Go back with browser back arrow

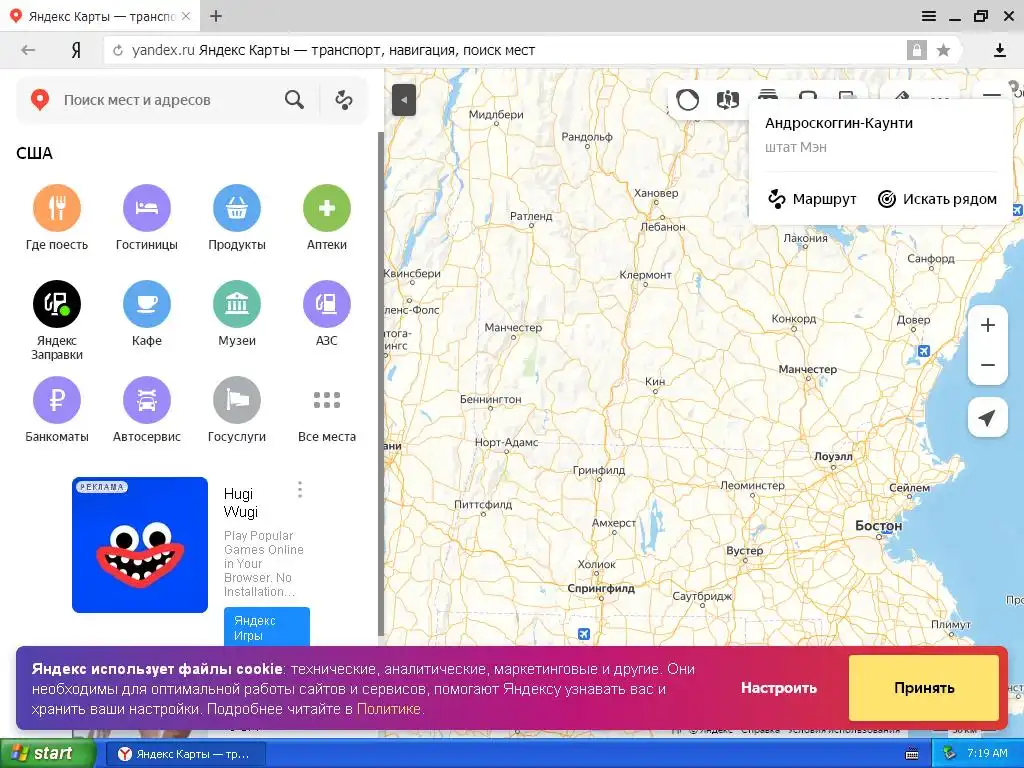click(x=28, y=50)
